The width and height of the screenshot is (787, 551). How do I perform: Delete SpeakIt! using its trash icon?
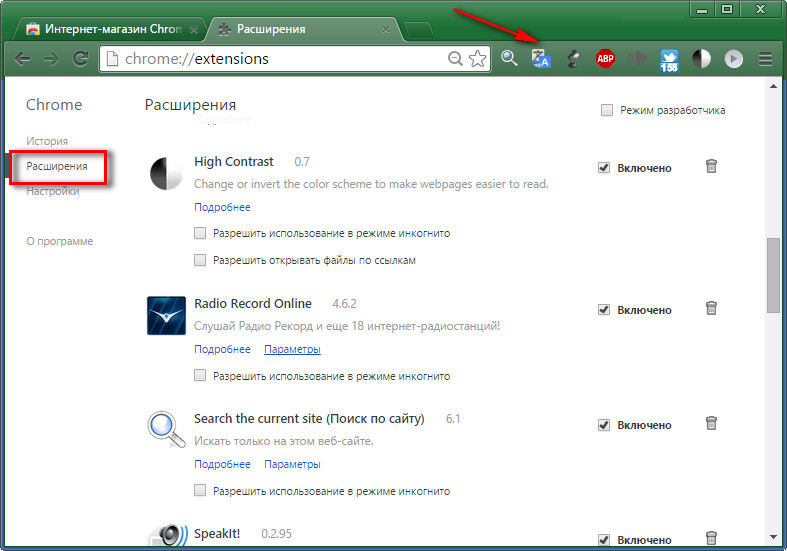[711, 538]
